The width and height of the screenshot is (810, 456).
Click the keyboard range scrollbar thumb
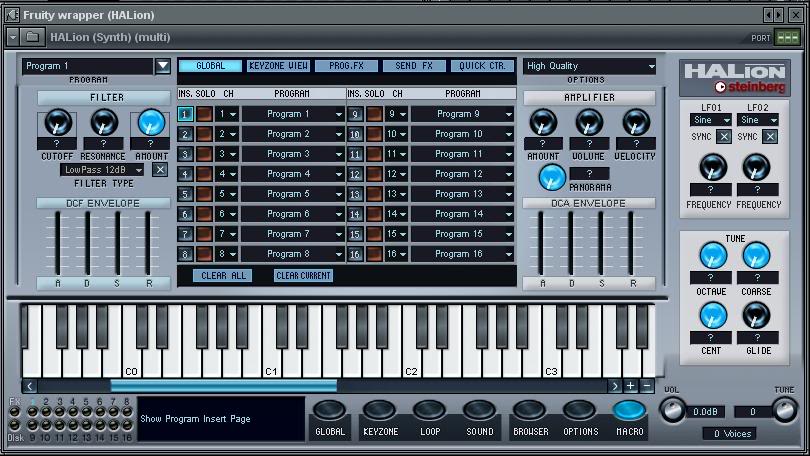pyautogui.click(x=224, y=386)
